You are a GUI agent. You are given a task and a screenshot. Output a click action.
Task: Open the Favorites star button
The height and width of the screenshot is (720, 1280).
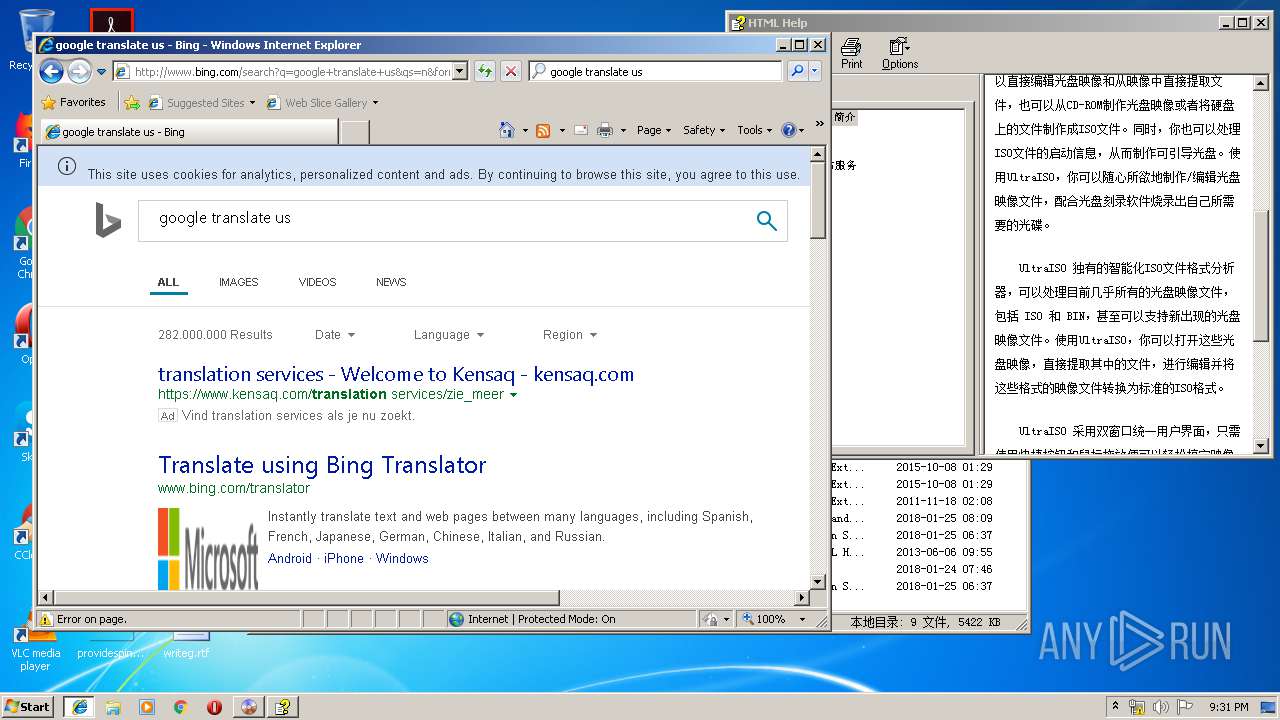point(73,102)
